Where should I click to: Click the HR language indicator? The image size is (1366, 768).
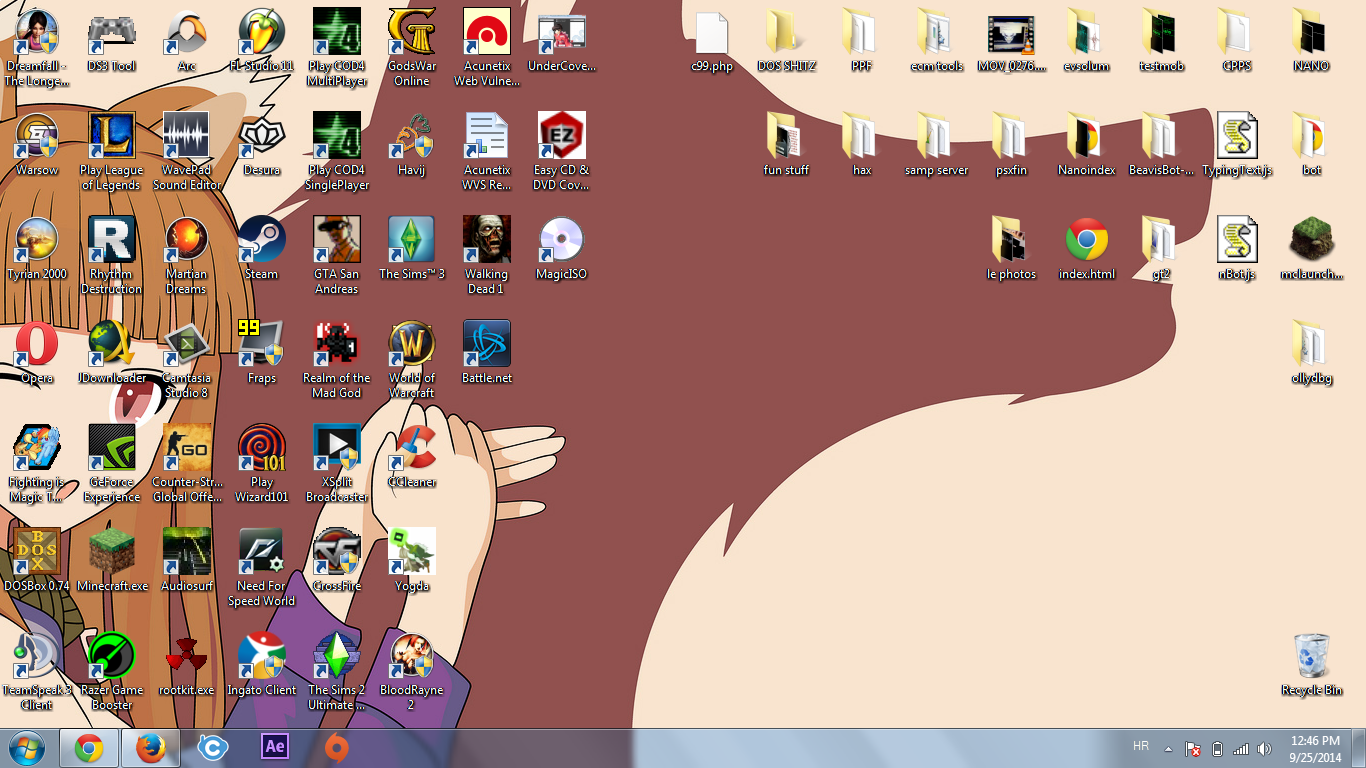tap(1141, 746)
